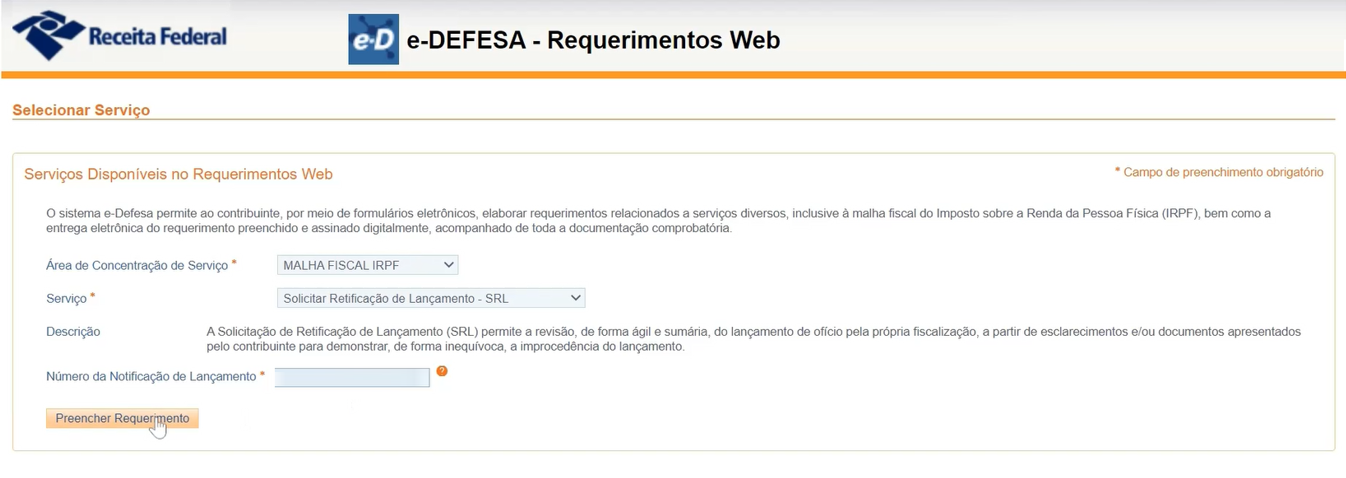
Task: Focus Número da Notificação de Lançamento field
Action: [x=352, y=377]
